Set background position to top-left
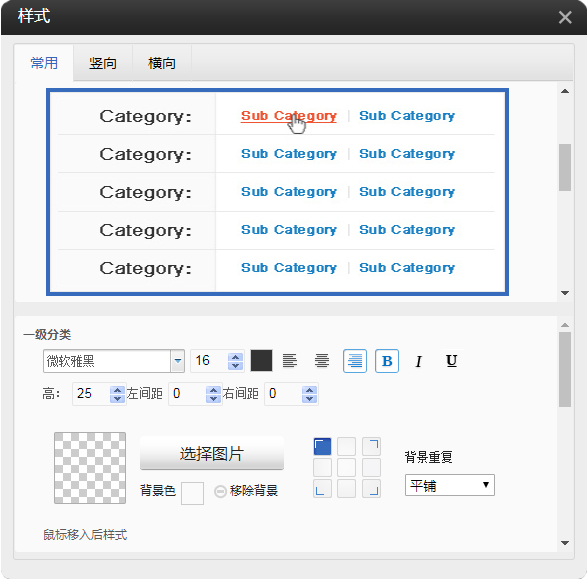Viewport: 587px width, 581px height. 322,446
